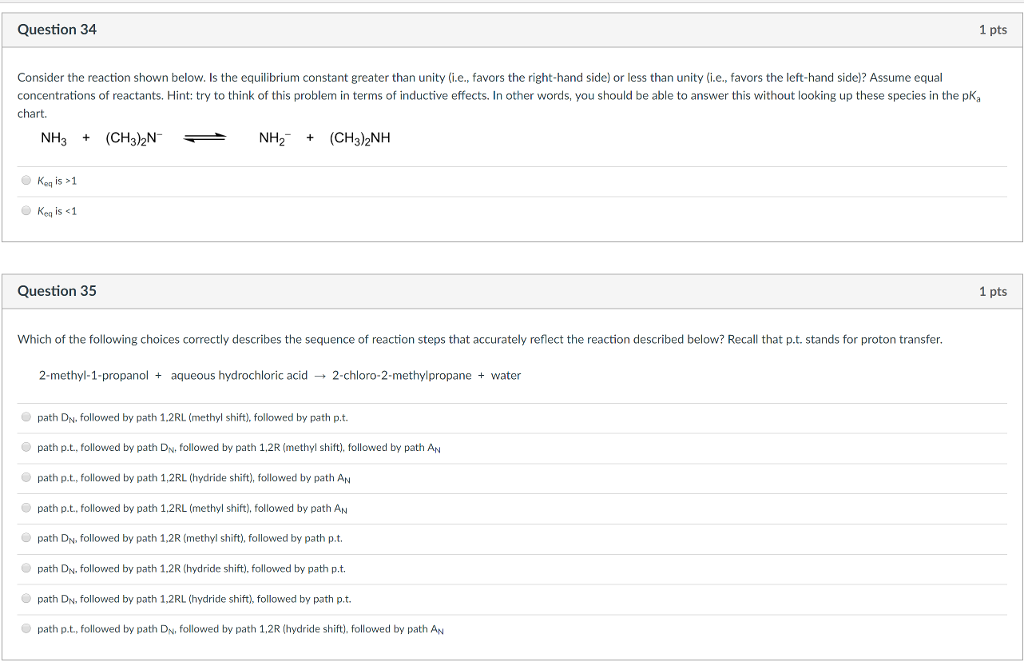Click the equilibrium arrow in the reaction

pos(204,138)
